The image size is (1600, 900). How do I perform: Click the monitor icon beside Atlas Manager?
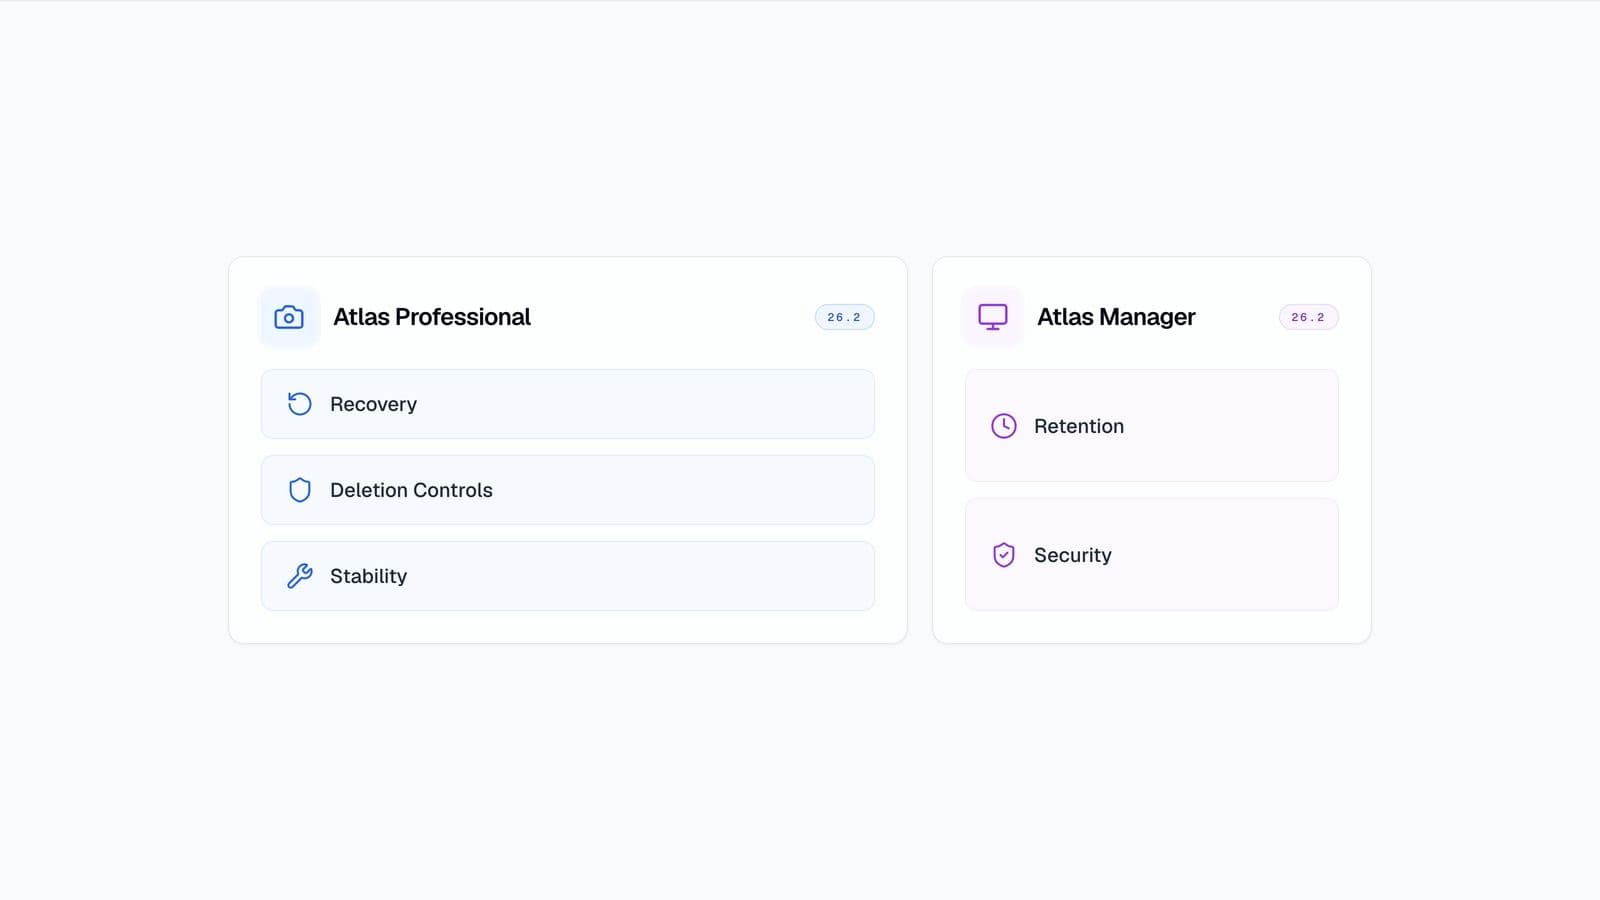click(993, 317)
